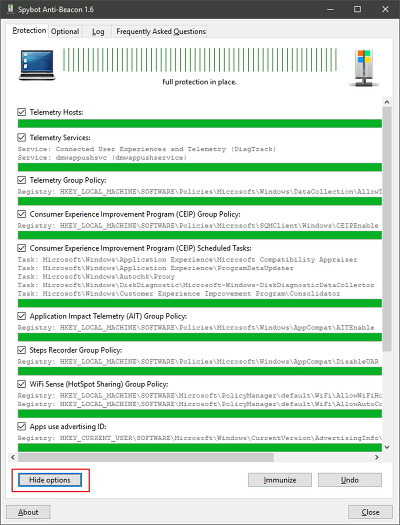Viewport: 400px width, 525px height.
Task: Click the vertical scrollbar thumb
Action: [387, 229]
